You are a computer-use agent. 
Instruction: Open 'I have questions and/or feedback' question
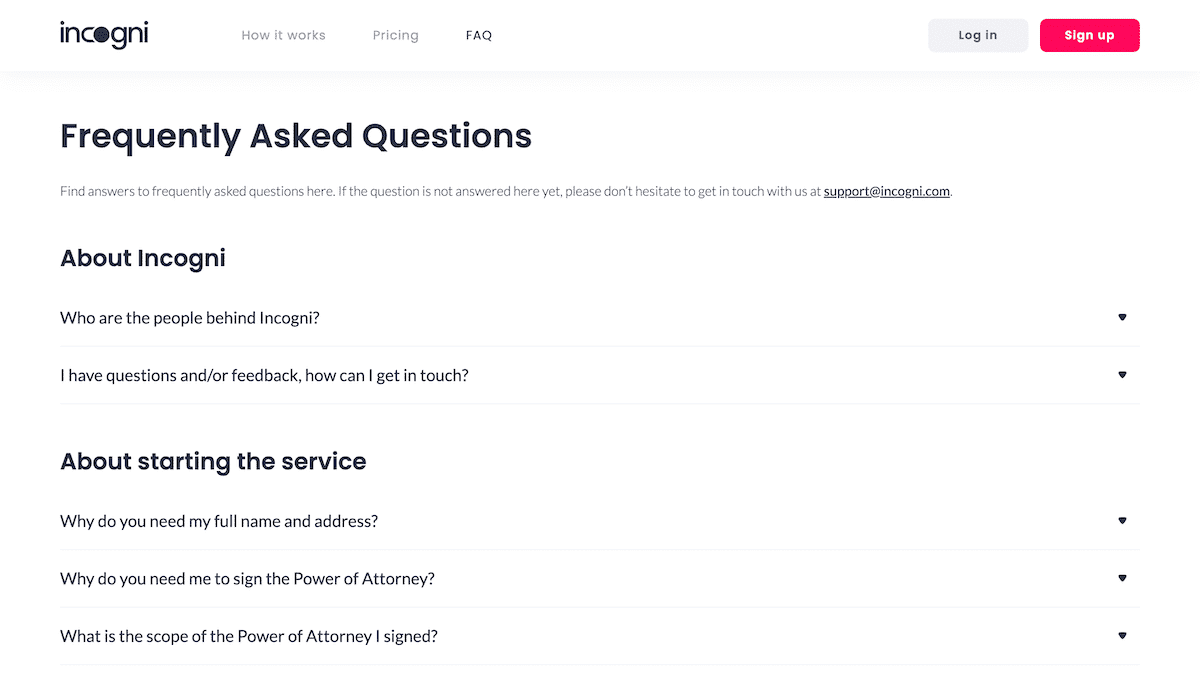(x=264, y=376)
